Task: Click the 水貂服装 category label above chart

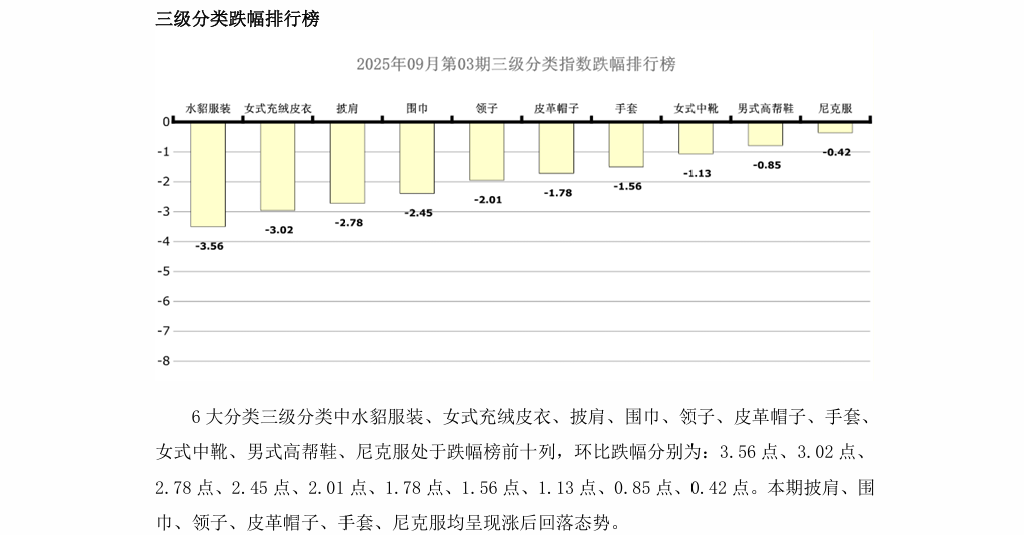Action: click(208, 108)
